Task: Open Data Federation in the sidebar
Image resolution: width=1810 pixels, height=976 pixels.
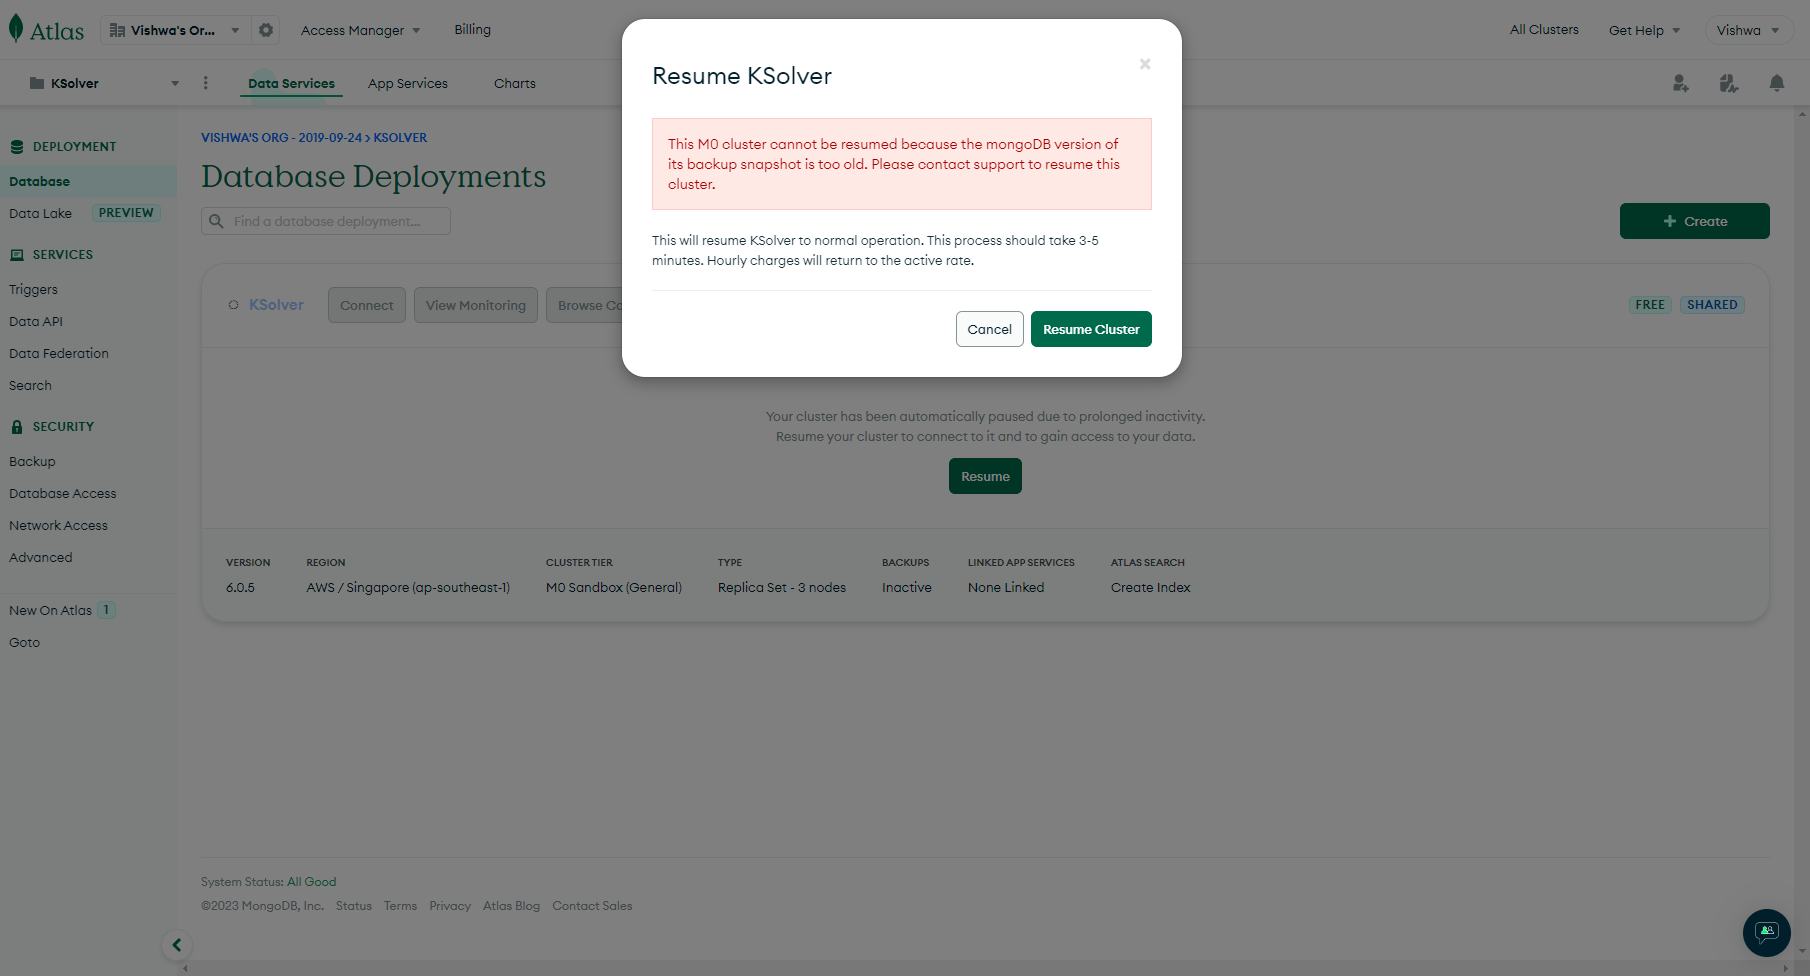Action: click(59, 353)
